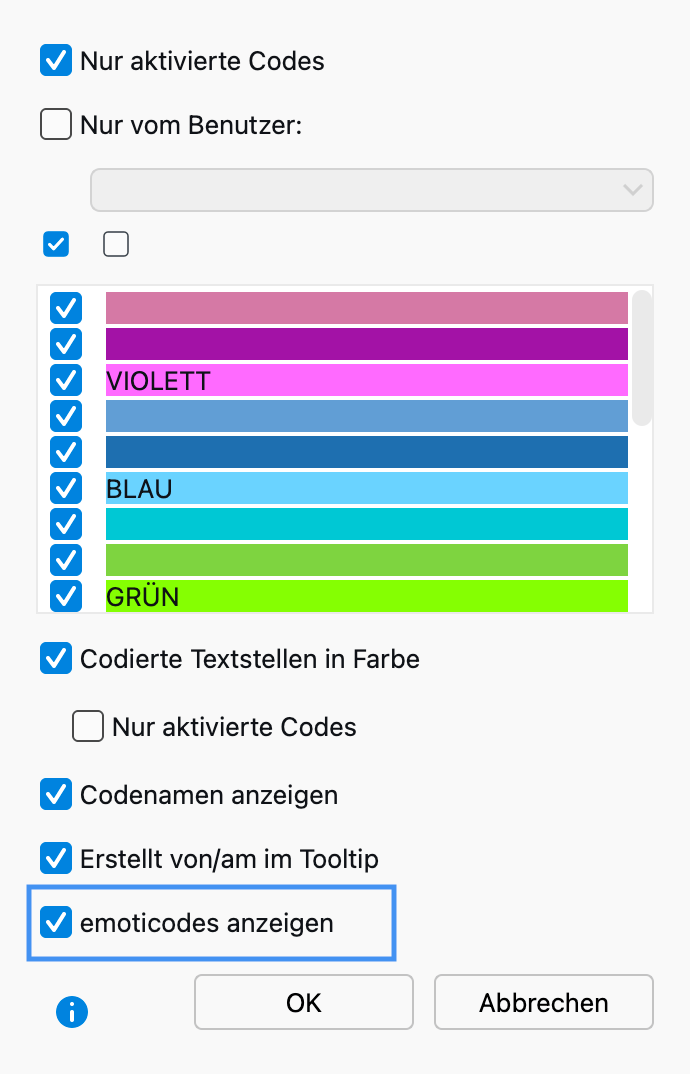Viewport: 690px width, 1074px height.
Task: Uncheck the VIOLETT color checkbox
Action: 66,380
